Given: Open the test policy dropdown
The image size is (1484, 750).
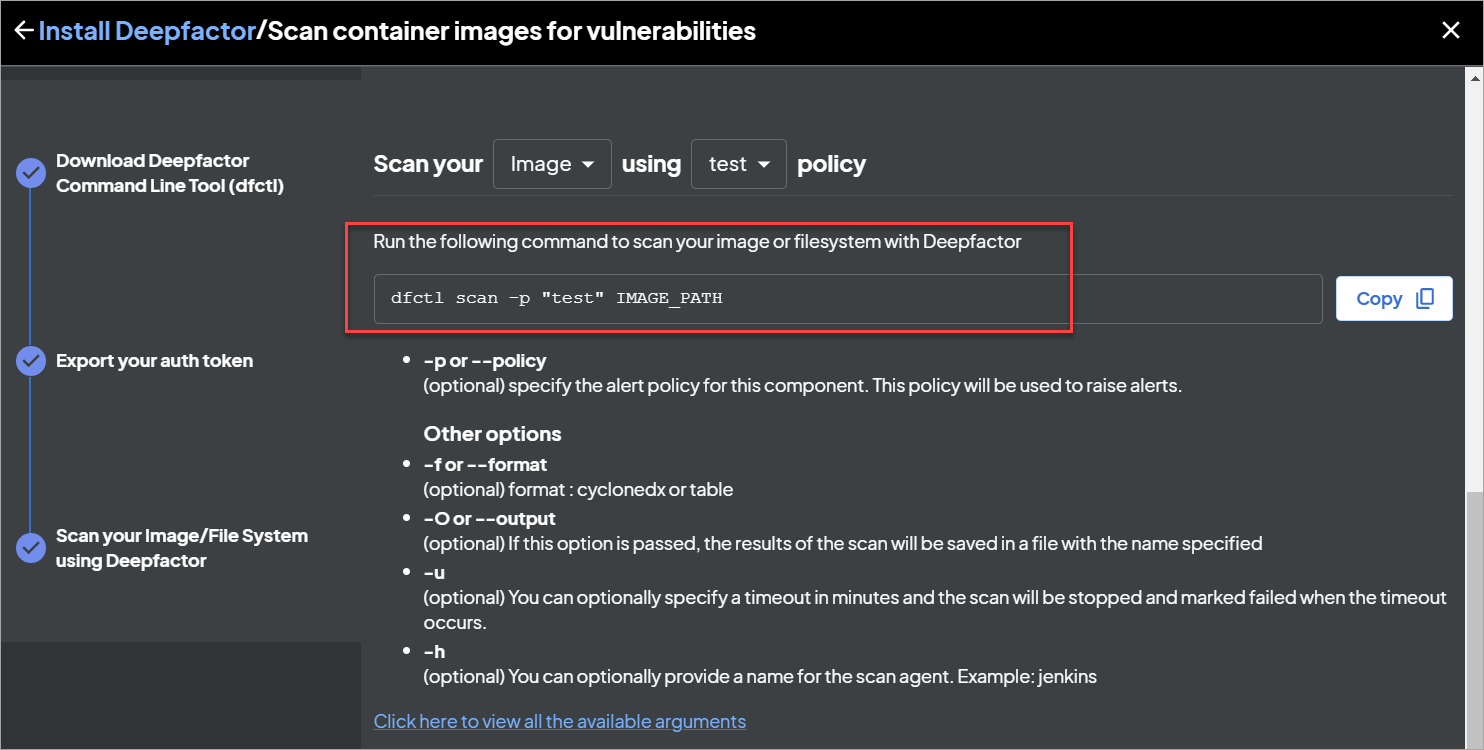Looking at the screenshot, I should click(x=739, y=164).
